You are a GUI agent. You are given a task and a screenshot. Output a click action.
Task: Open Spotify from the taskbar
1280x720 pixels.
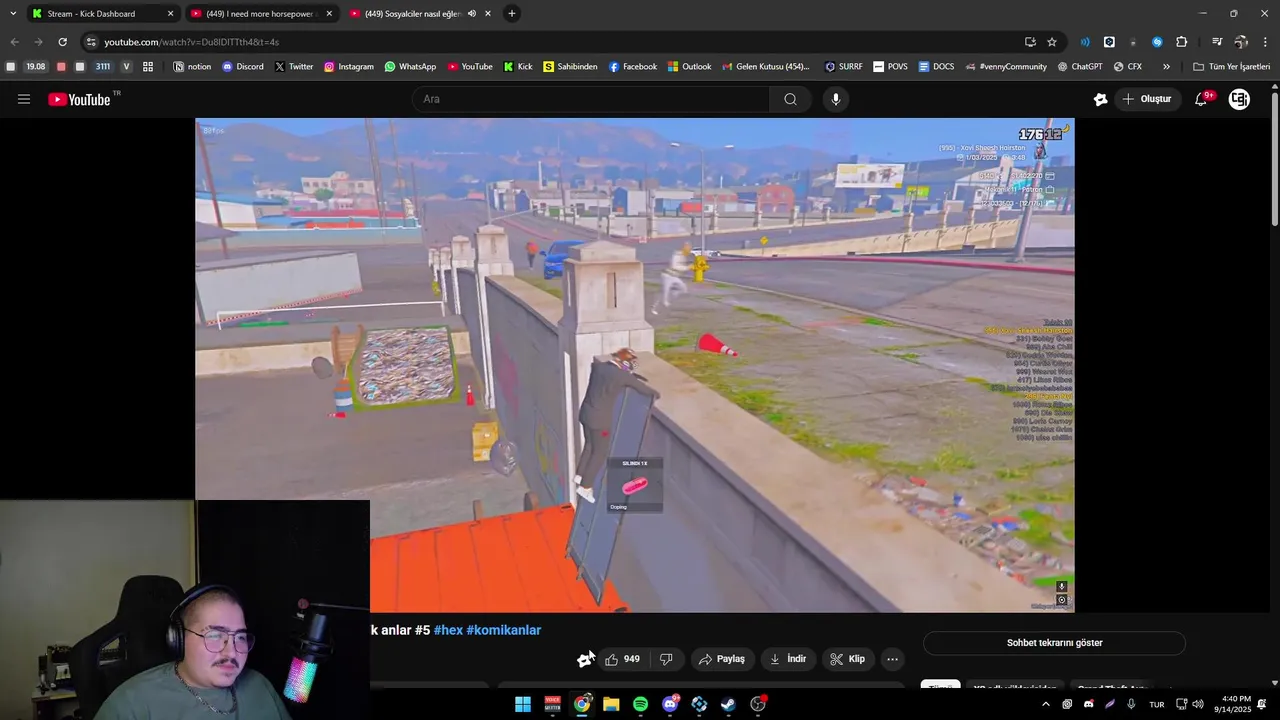coord(640,704)
